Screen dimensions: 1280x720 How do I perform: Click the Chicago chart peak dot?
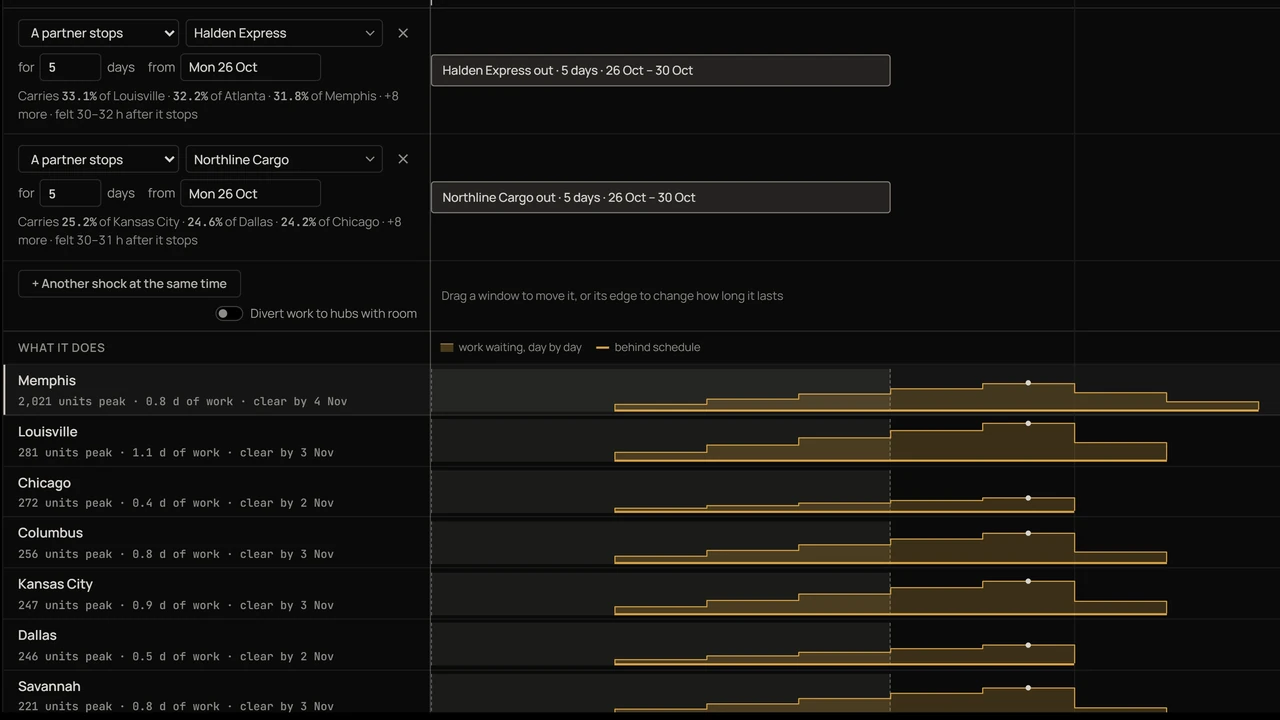1028,498
